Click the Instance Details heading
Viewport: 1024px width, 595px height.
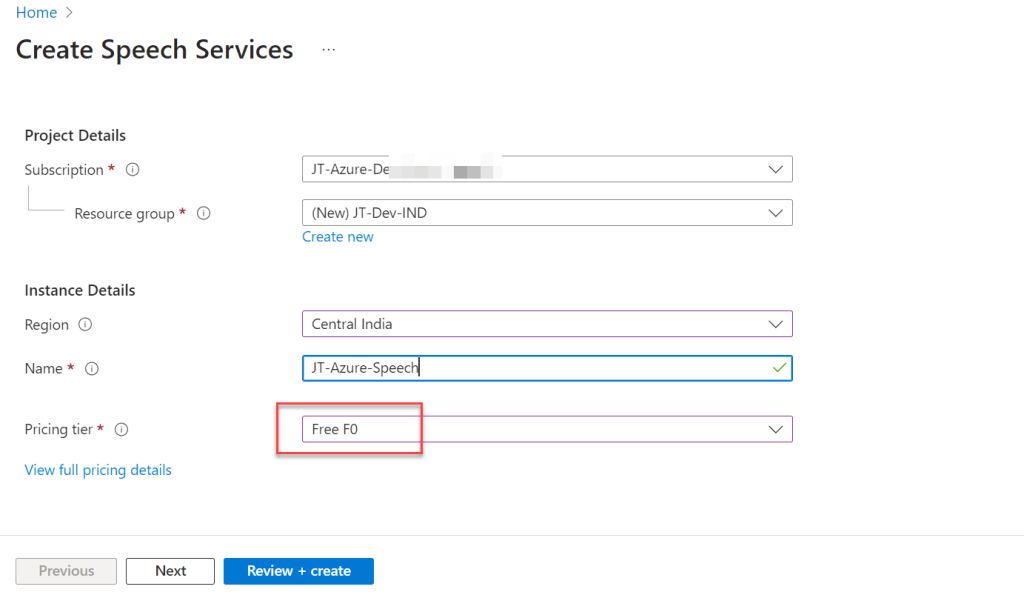[80, 291]
